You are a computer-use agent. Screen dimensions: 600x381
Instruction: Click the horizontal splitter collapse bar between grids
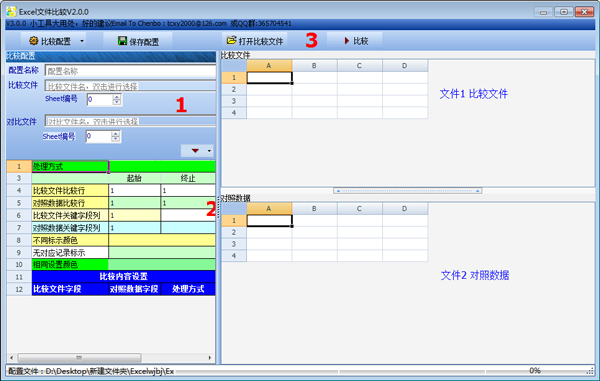click(408, 190)
